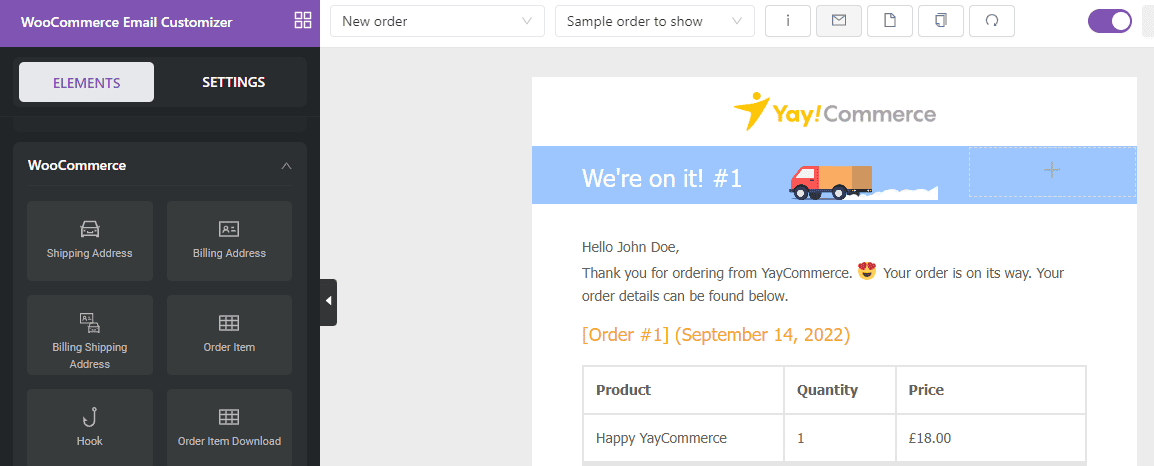1154x466 pixels.
Task: Toggle the purple enable switch
Action: click(x=1109, y=21)
